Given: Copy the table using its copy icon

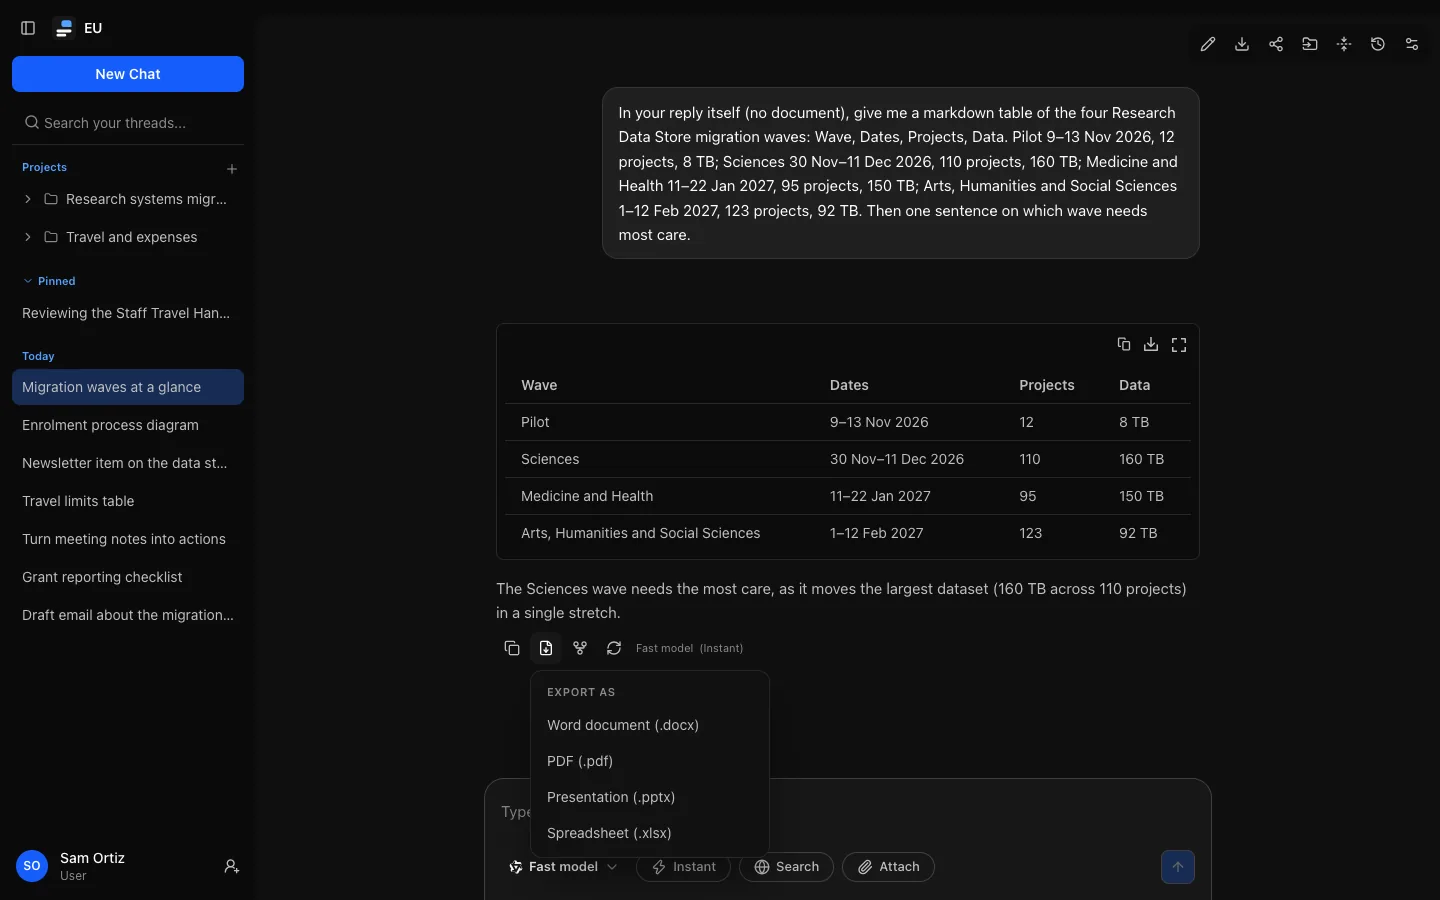Looking at the screenshot, I should pyautogui.click(x=1124, y=344).
